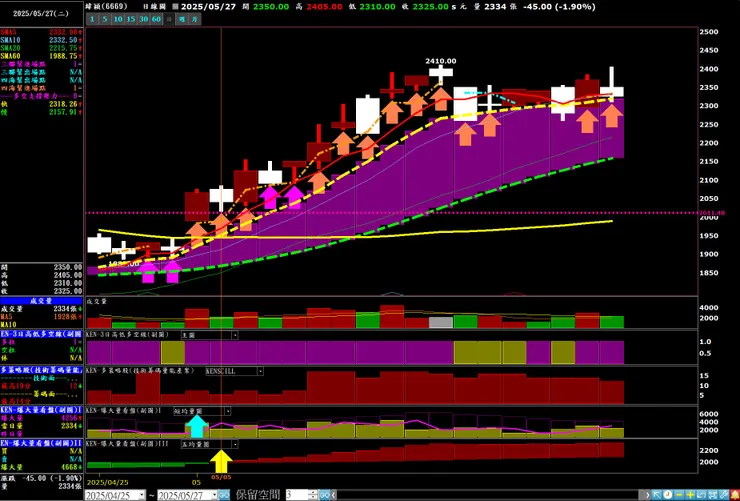Open the end date 2025/05/27 dropdown
Viewport: 740px width, 501px height.
(214, 495)
